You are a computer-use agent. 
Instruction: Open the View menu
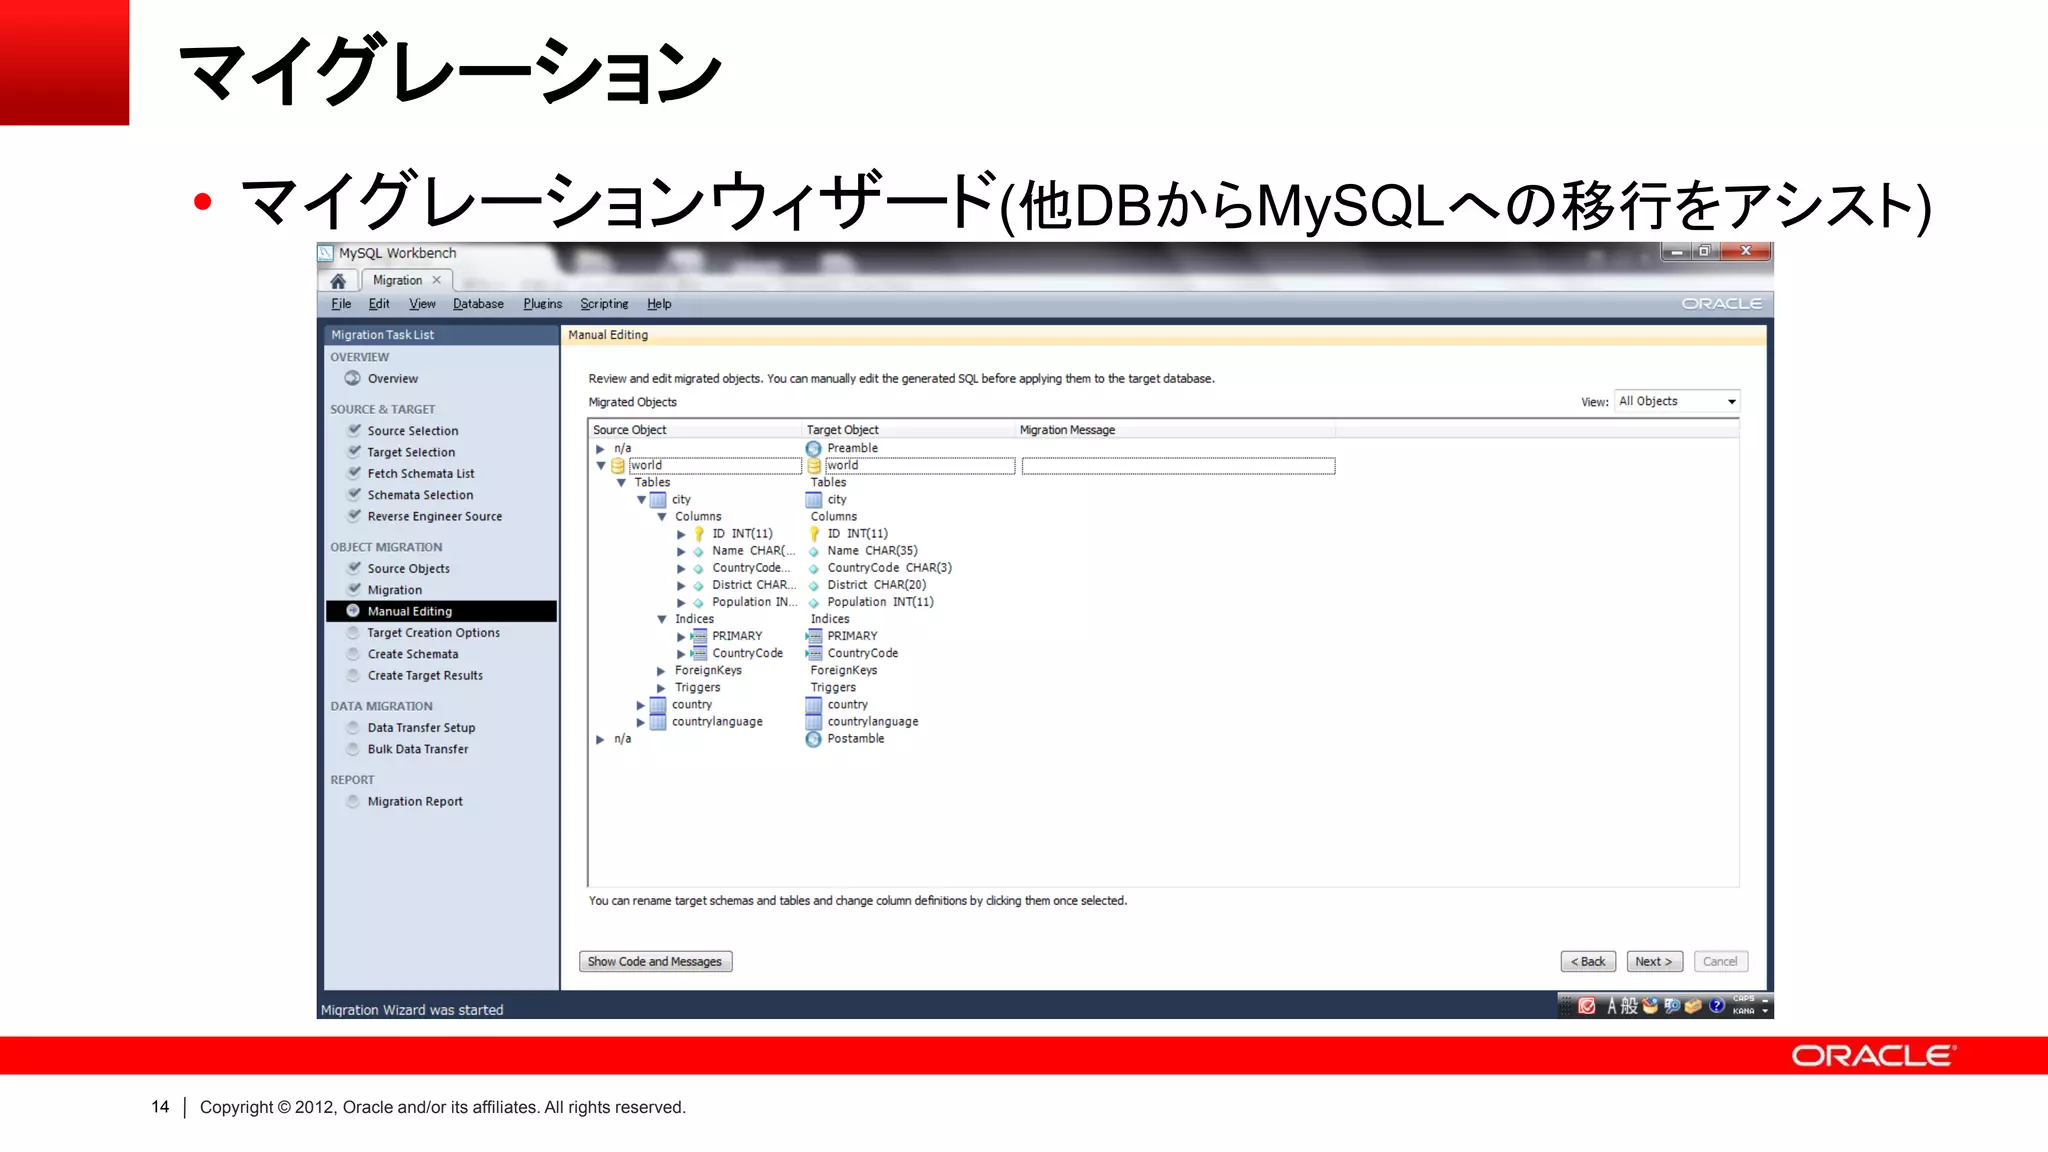coord(422,304)
